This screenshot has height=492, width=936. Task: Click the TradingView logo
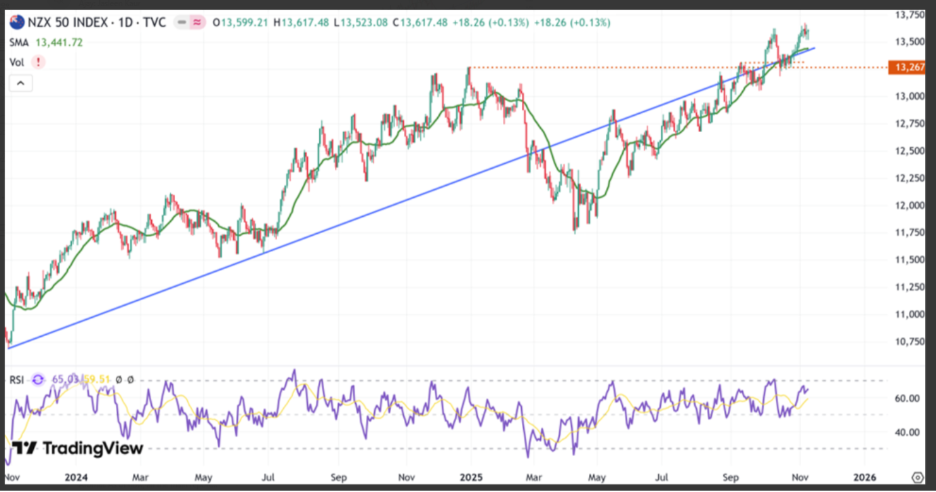(77, 448)
